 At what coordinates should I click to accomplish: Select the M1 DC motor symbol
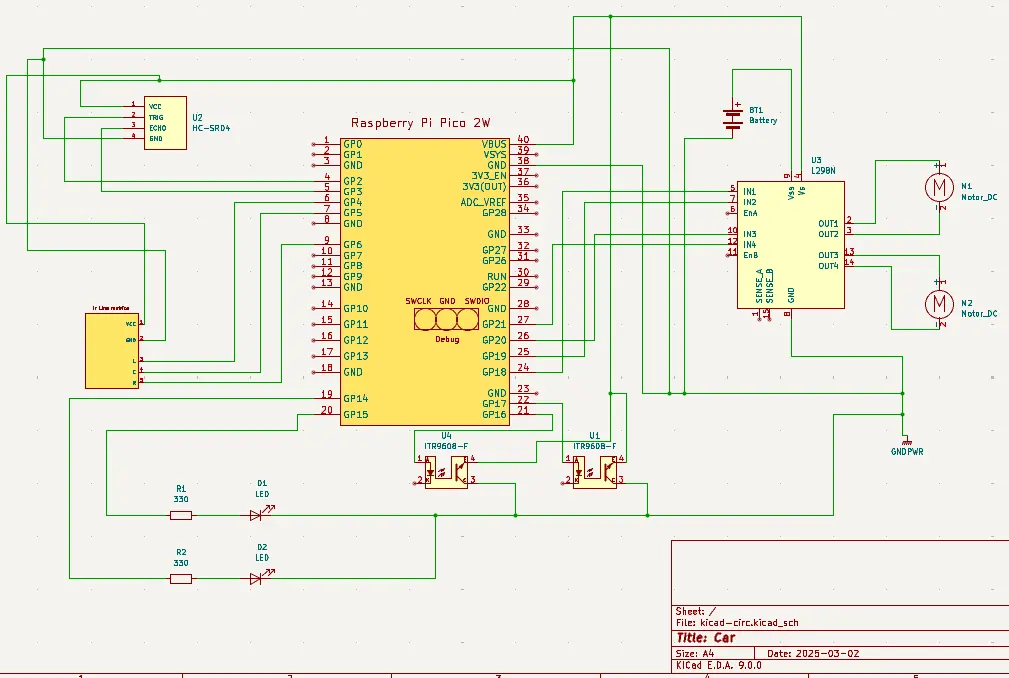pos(939,187)
